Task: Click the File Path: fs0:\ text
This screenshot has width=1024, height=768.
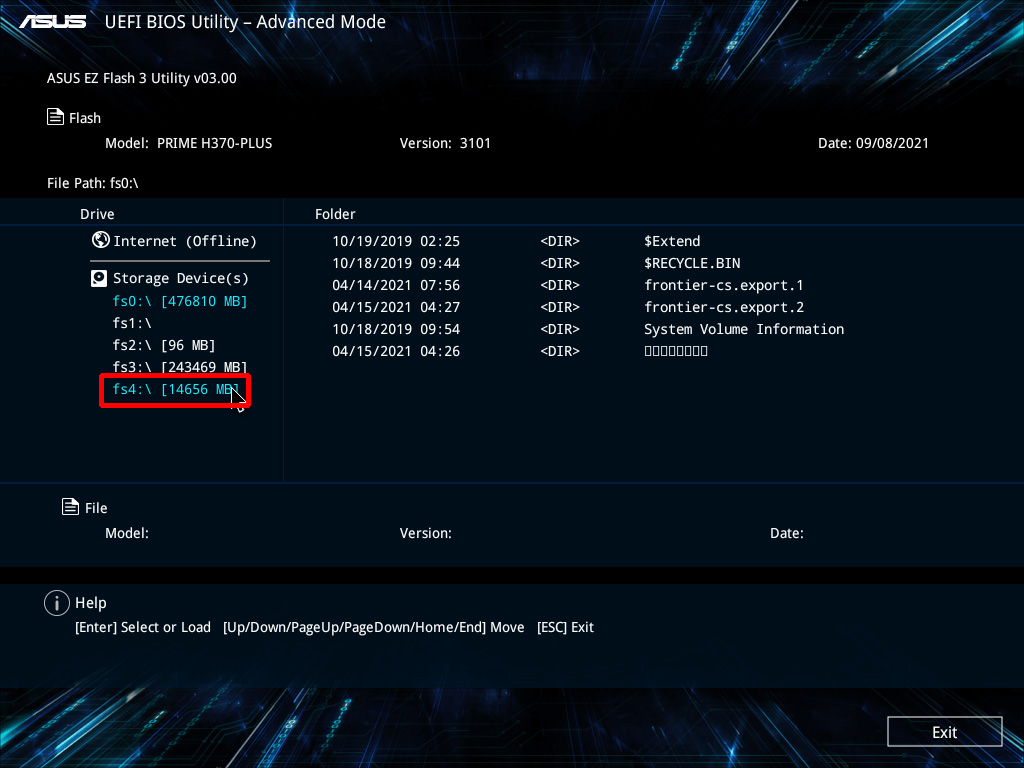Action: coord(93,184)
